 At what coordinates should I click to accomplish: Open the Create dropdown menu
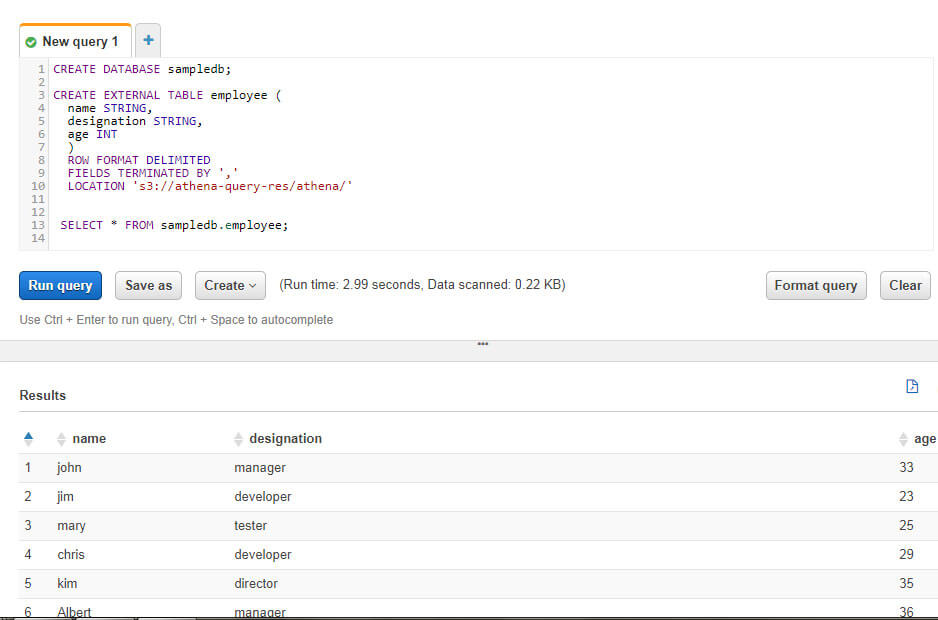pyautogui.click(x=230, y=285)
